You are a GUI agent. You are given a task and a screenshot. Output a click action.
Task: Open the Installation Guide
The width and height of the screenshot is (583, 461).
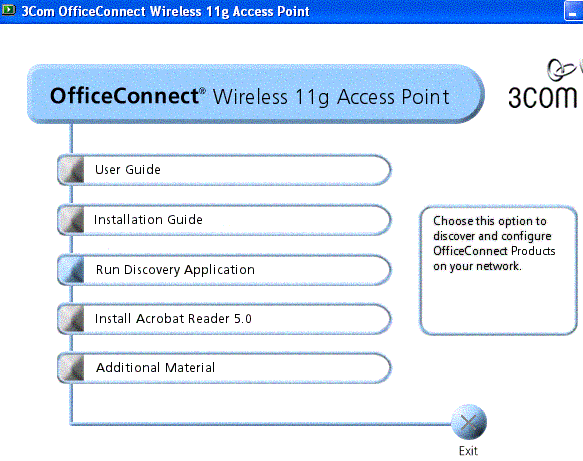224,220
